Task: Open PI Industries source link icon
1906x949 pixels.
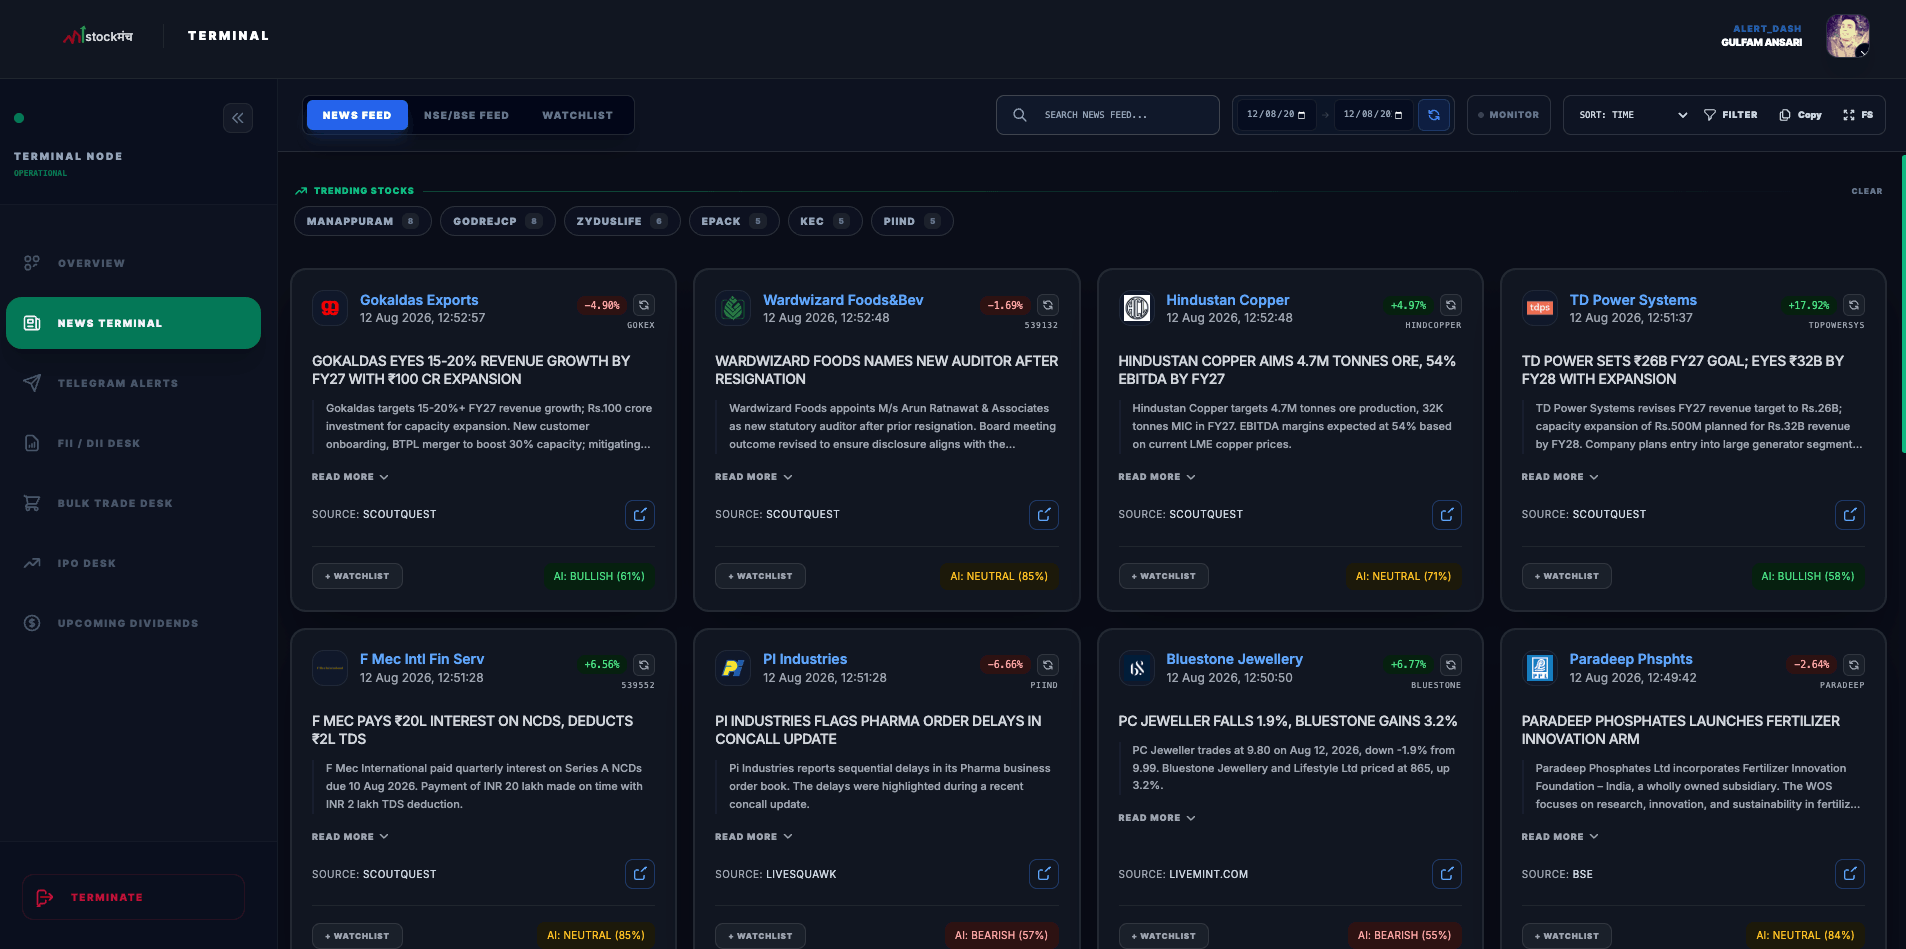Action: [1044, 874]
